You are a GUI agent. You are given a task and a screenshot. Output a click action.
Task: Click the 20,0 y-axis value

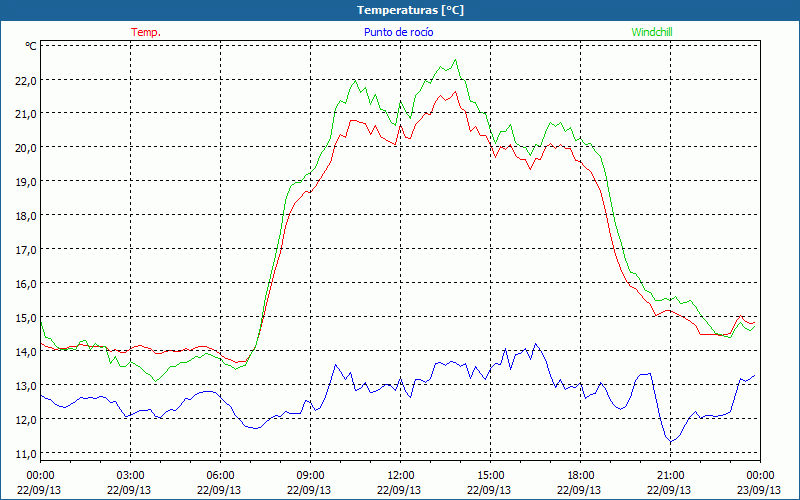pos(26,147)
